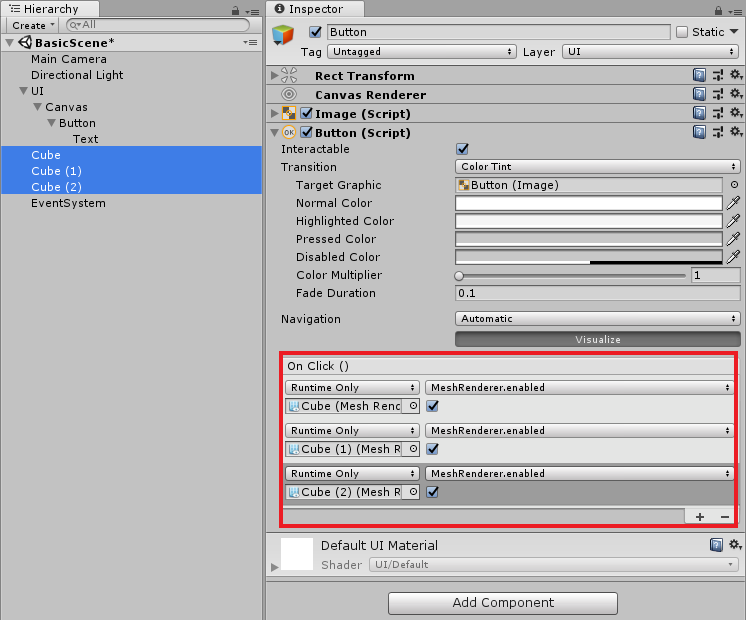Disable the Image (Script) component
746x620 pixels.
click(307, 113)
